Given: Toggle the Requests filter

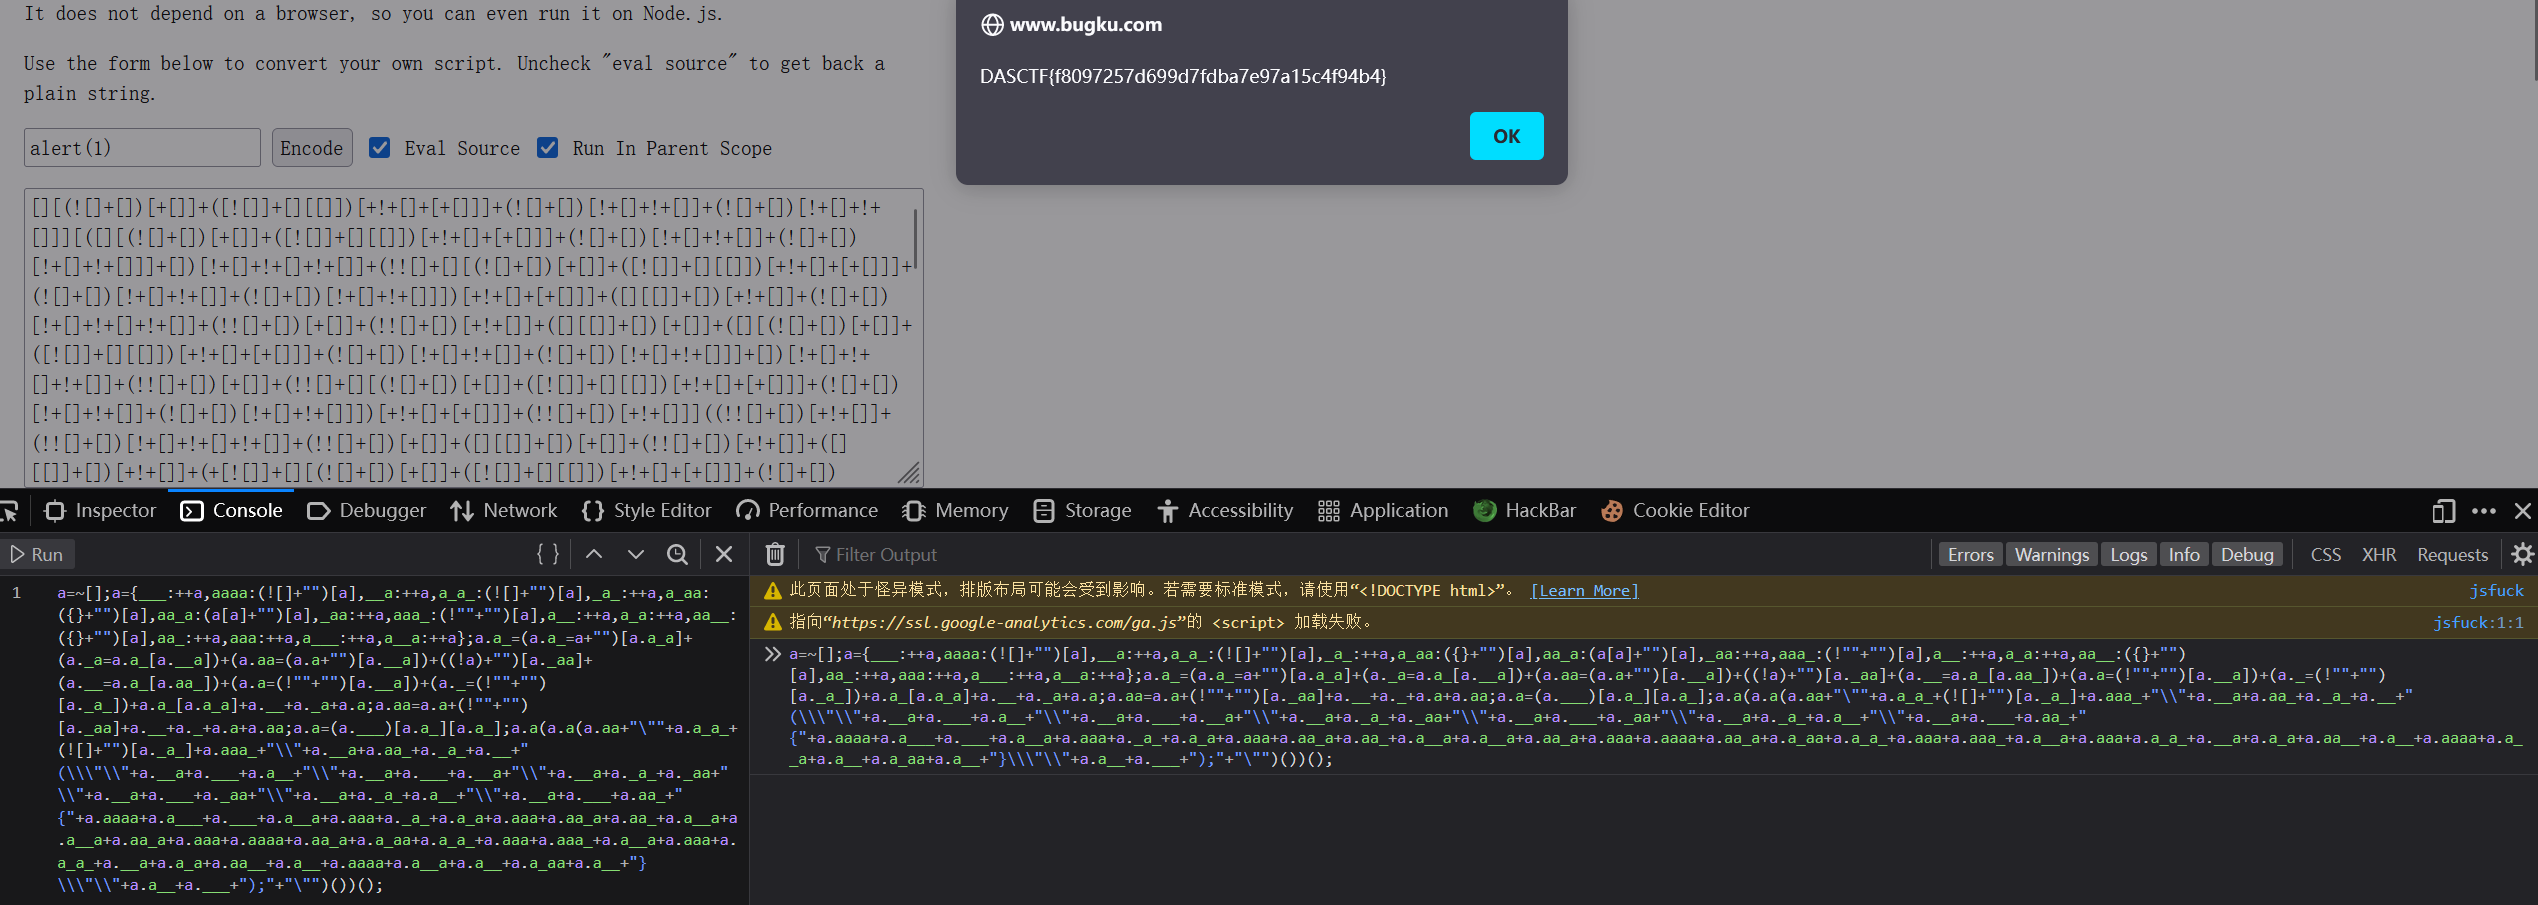Looking at the screenshot, I should [2452, 554].
